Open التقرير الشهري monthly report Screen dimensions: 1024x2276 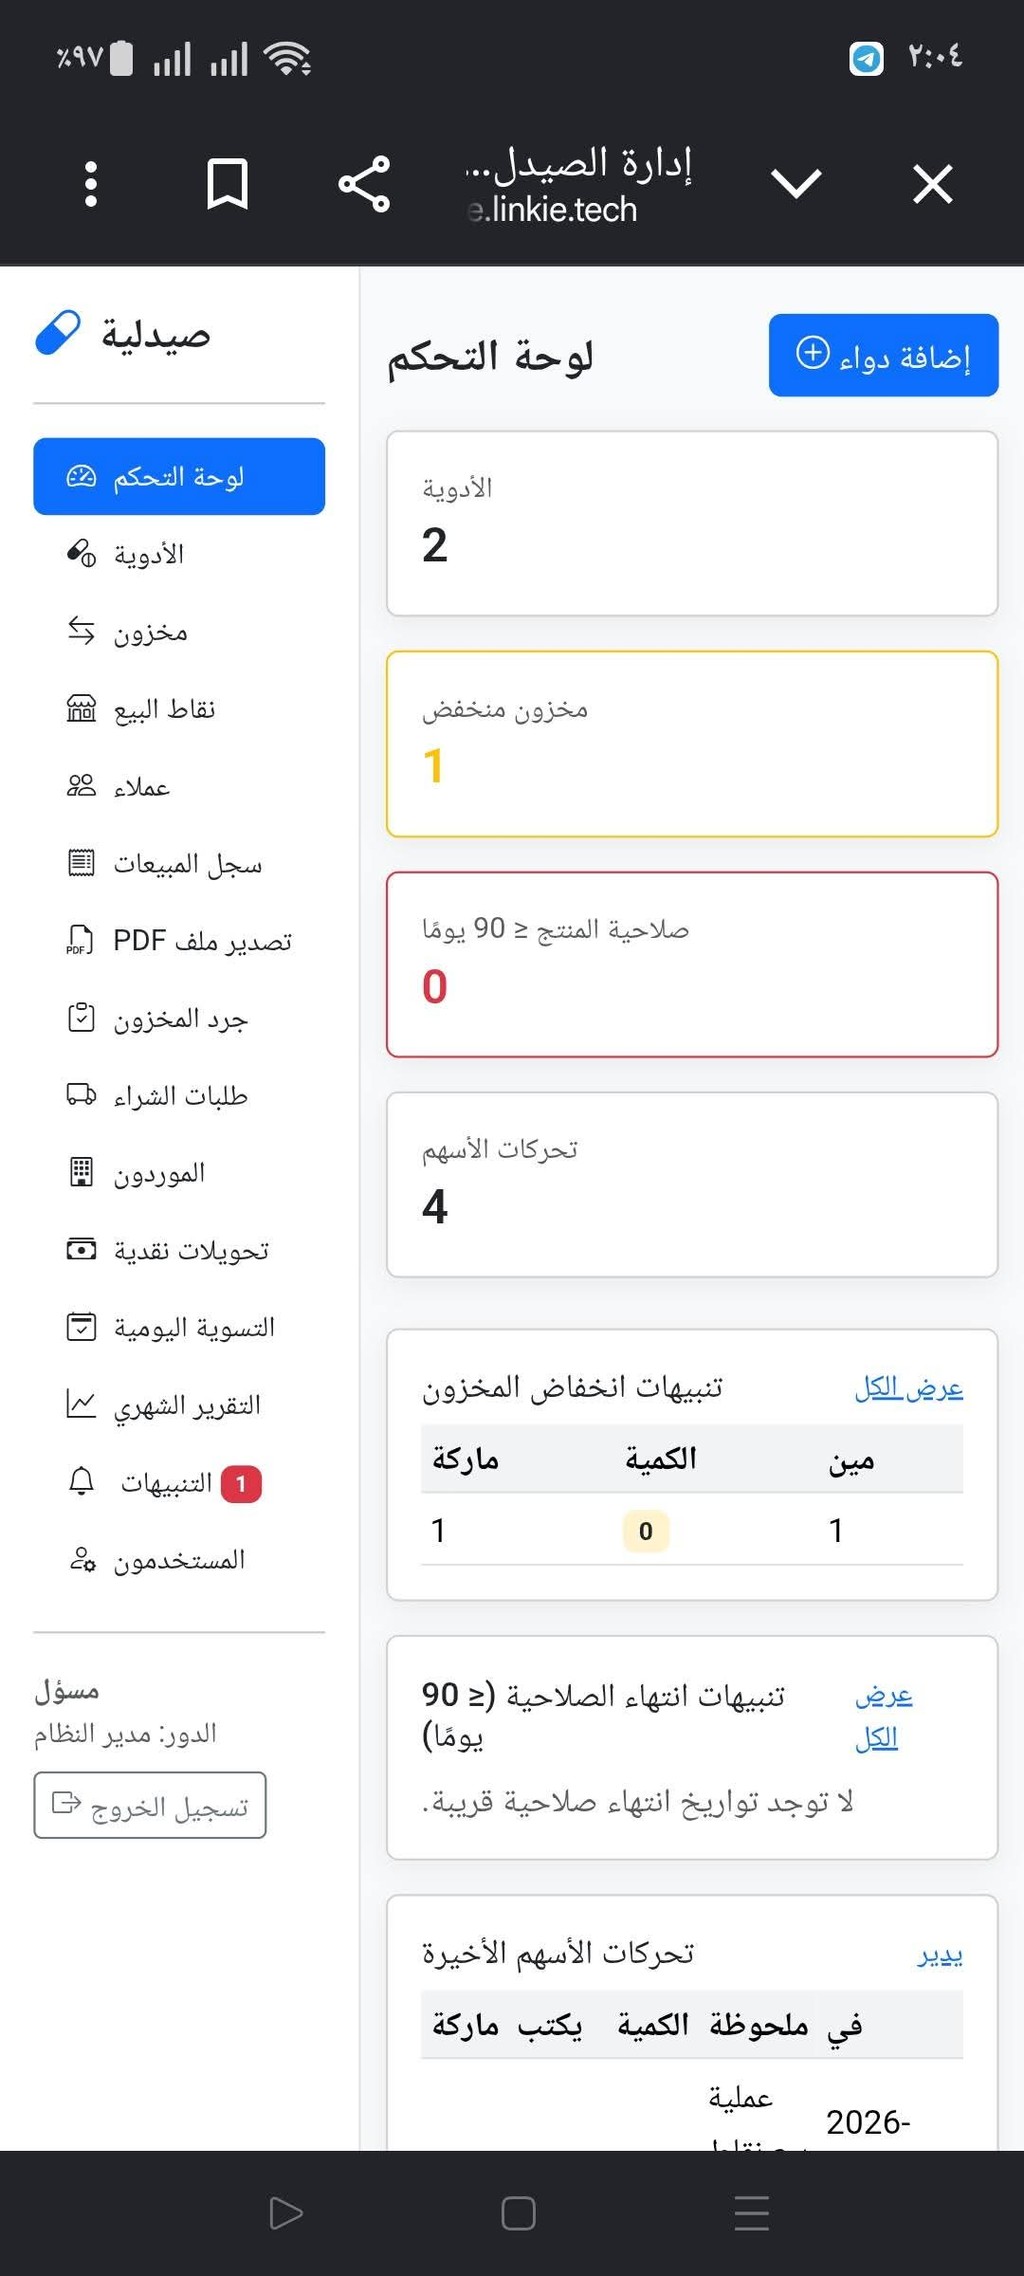(x=179, y=1405)
